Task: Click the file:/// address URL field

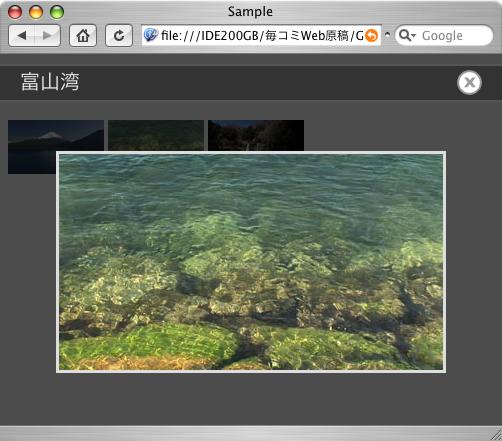Action: 261,35
